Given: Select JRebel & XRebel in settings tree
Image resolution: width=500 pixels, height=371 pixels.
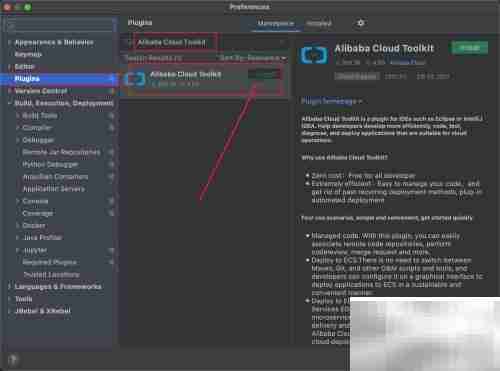Looking at the screenshot, I should pyautogui.click(x=43, y=311).
